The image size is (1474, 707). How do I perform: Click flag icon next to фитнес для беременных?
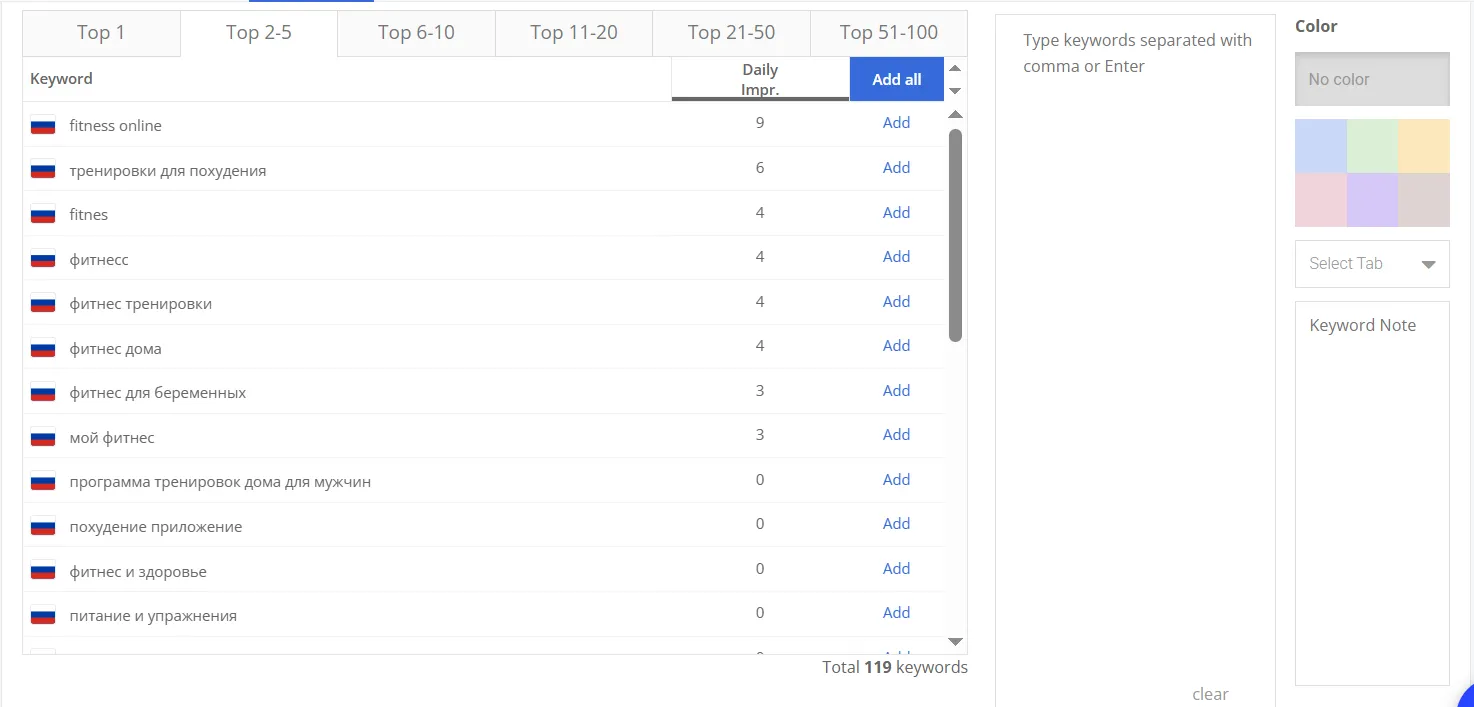[x=43, y=393]
